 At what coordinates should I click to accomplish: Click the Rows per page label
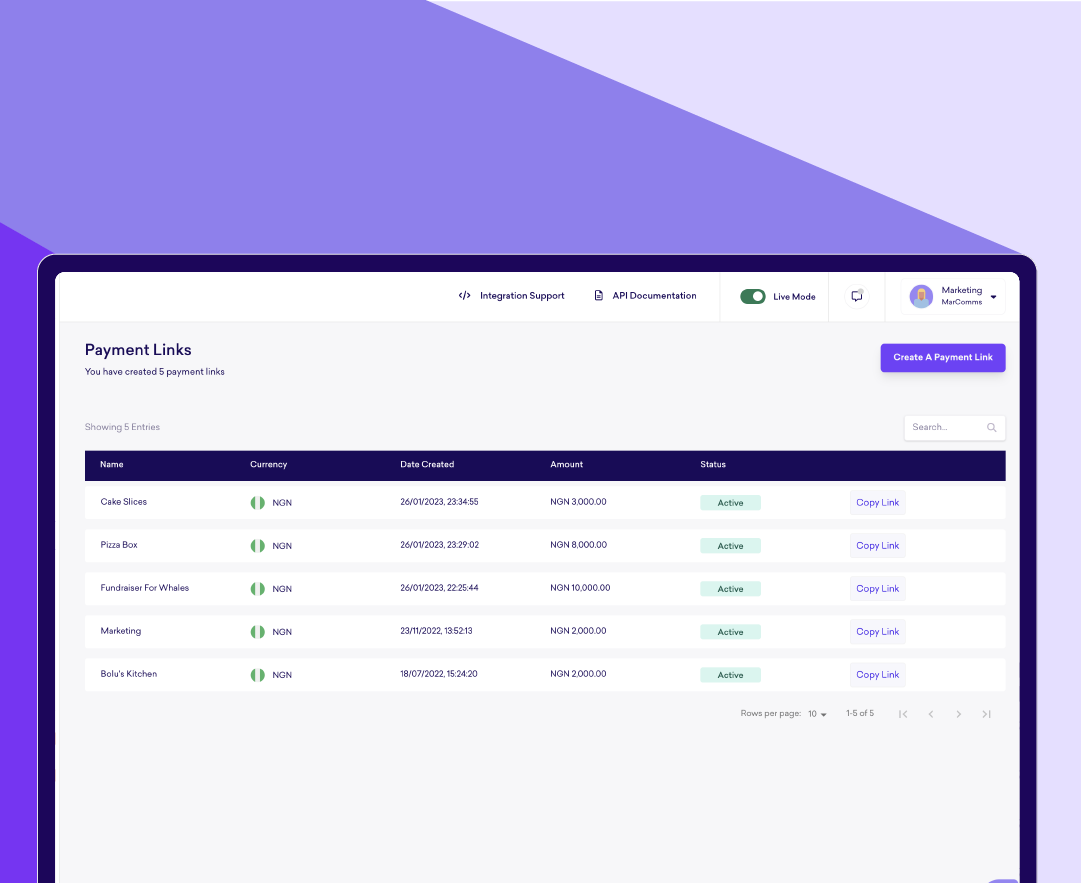[x=771, y=713]
